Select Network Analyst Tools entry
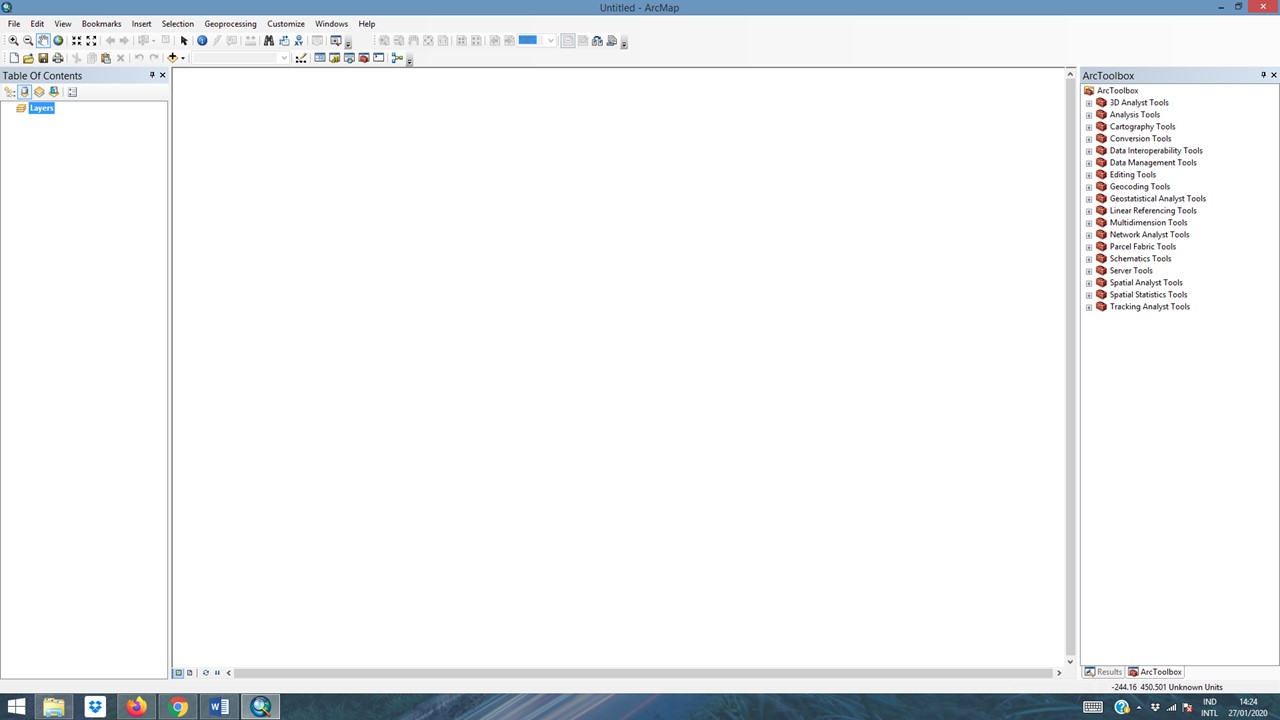Screen dimensions: 1280x720 coord(1149,235)
